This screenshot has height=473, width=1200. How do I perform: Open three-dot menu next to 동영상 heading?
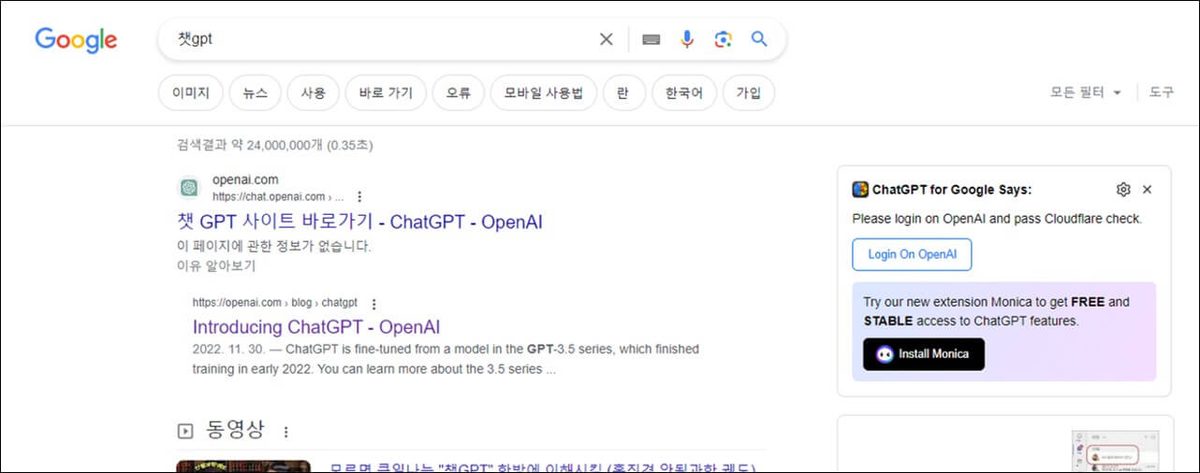(x=286, y=432)
